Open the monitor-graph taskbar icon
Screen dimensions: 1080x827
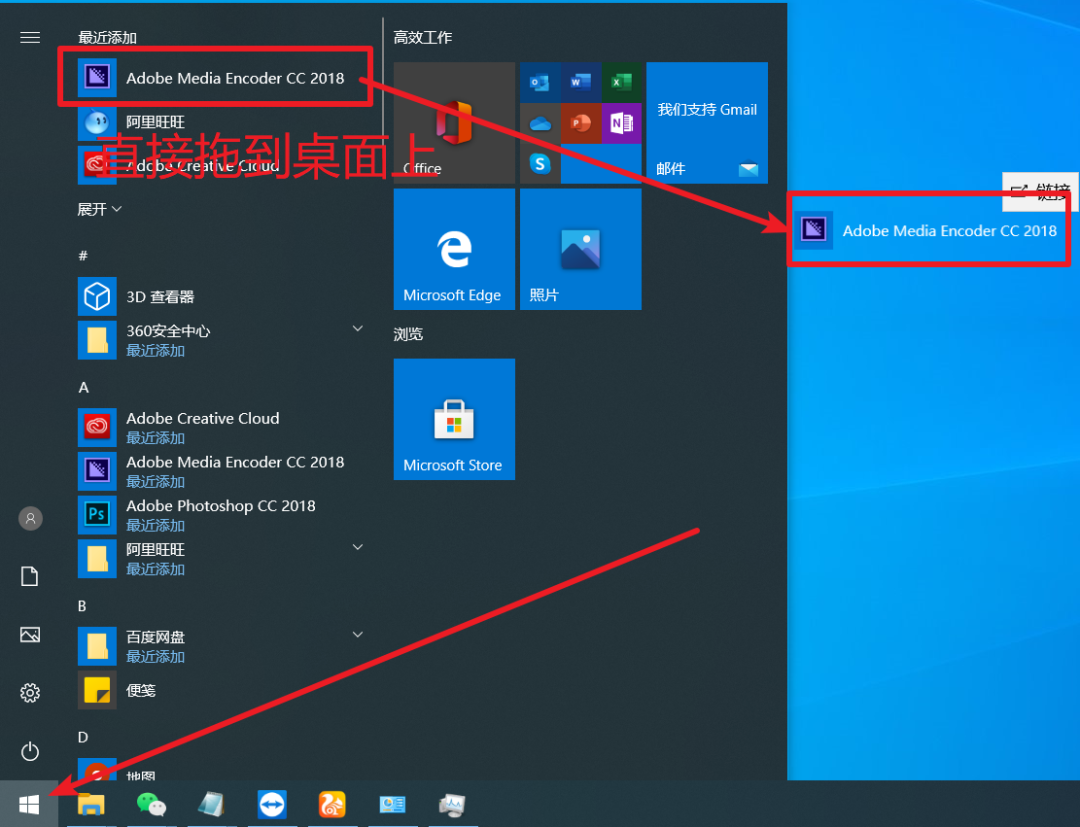coord(453,804)
